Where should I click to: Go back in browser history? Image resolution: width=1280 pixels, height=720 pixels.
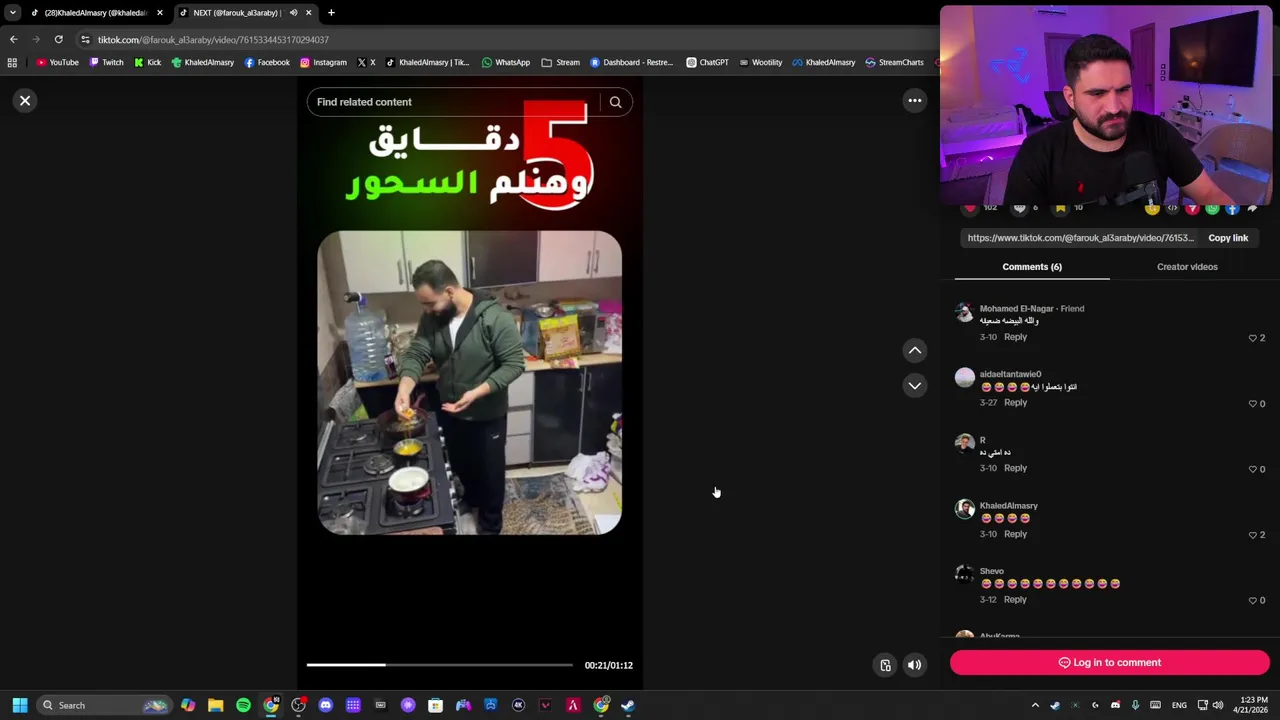click(x=13, y=40)
